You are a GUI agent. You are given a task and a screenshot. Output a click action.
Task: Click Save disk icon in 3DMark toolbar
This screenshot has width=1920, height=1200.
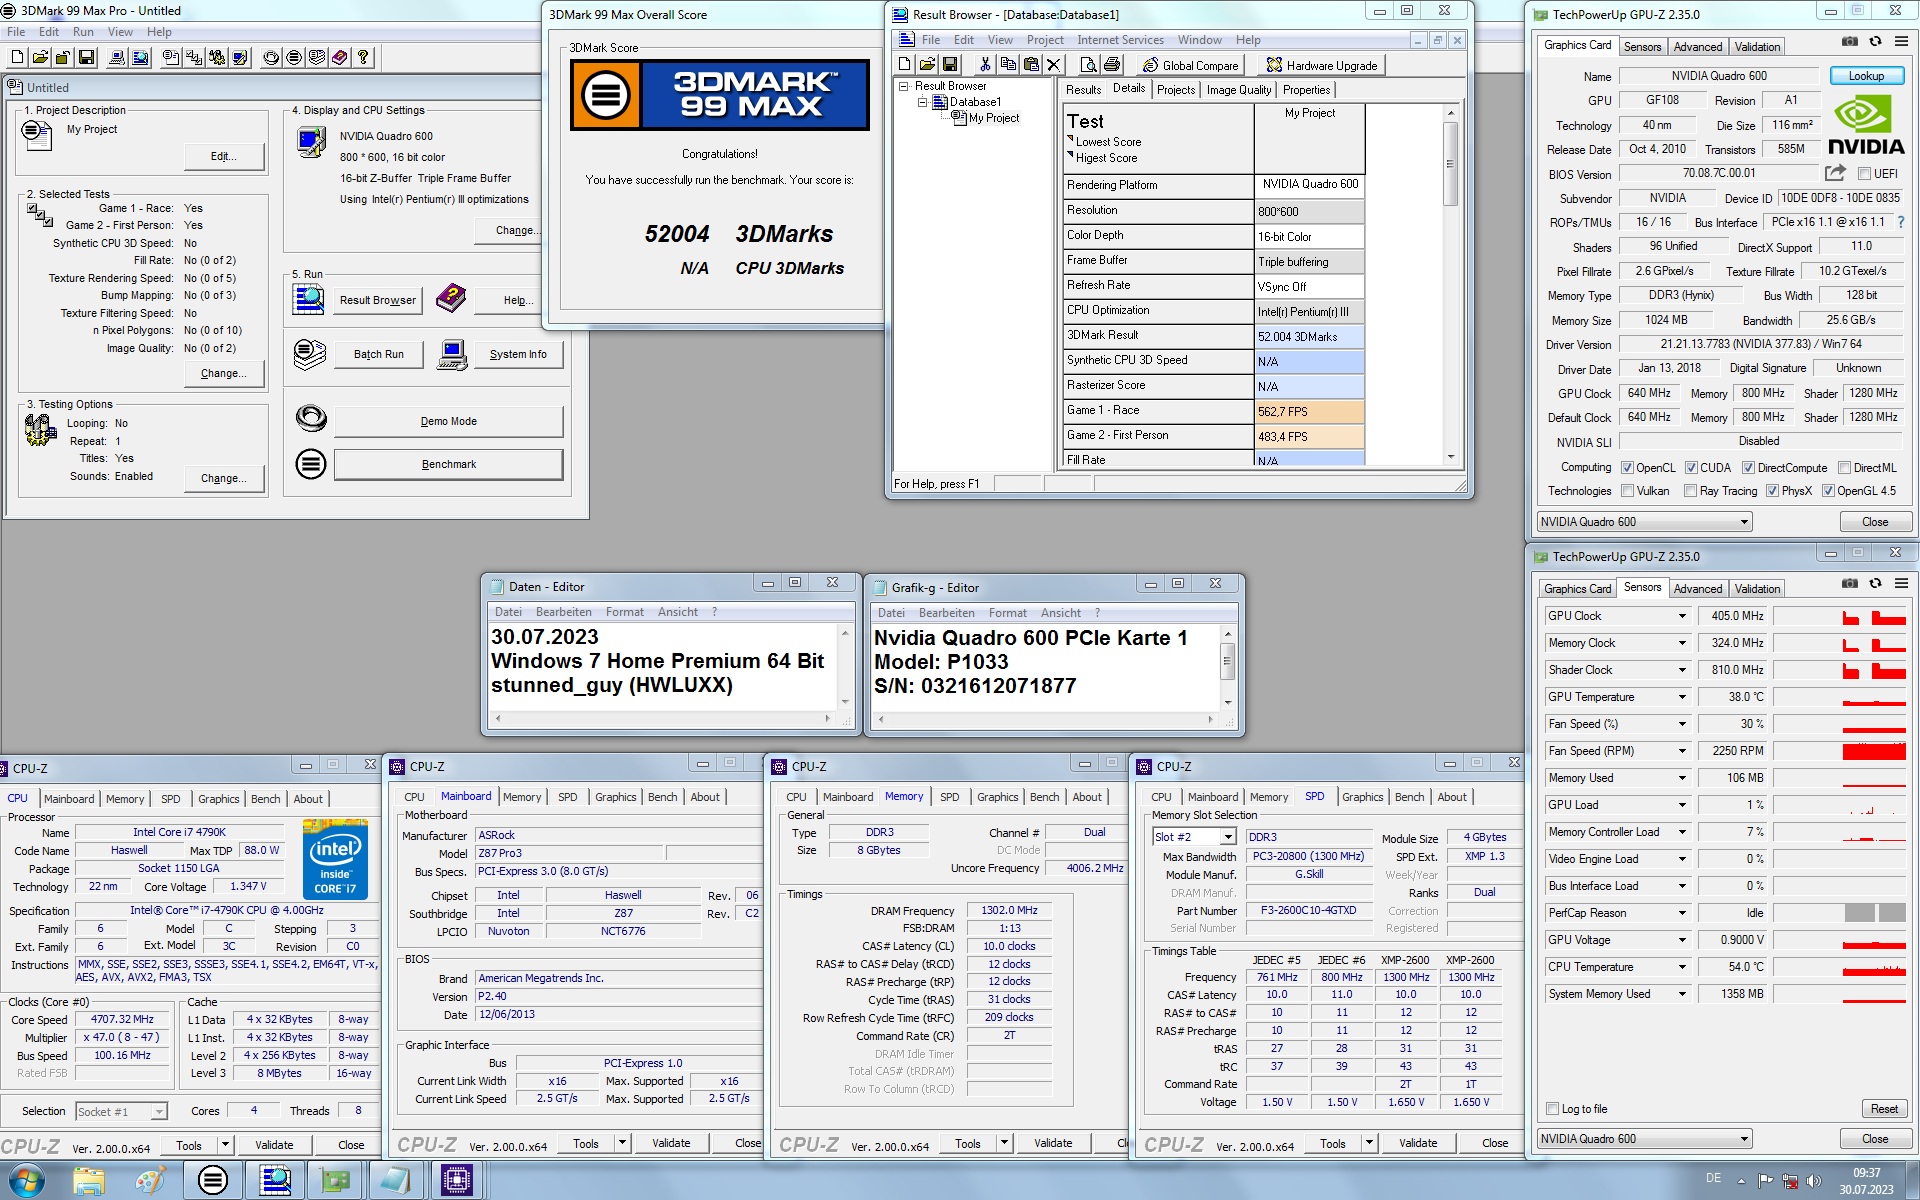86,58
